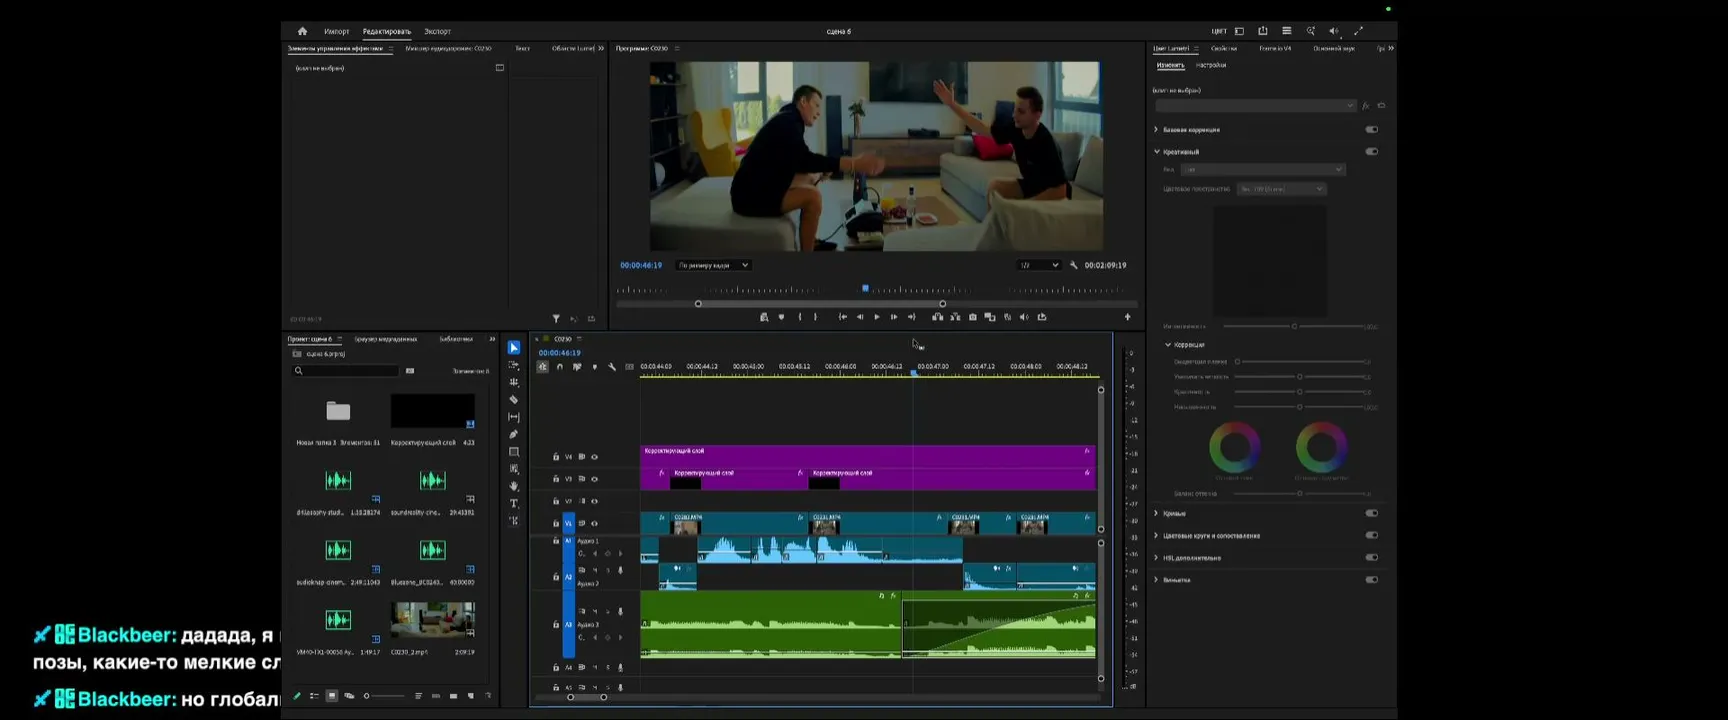Go to In point in Program monitor
The height and width of the screenshot is (720, 1728).
(842, 317)
